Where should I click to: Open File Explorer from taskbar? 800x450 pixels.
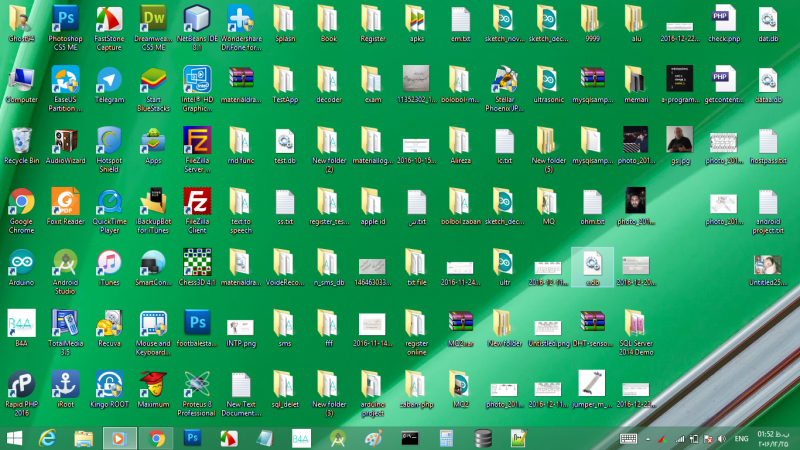[83, 438]
